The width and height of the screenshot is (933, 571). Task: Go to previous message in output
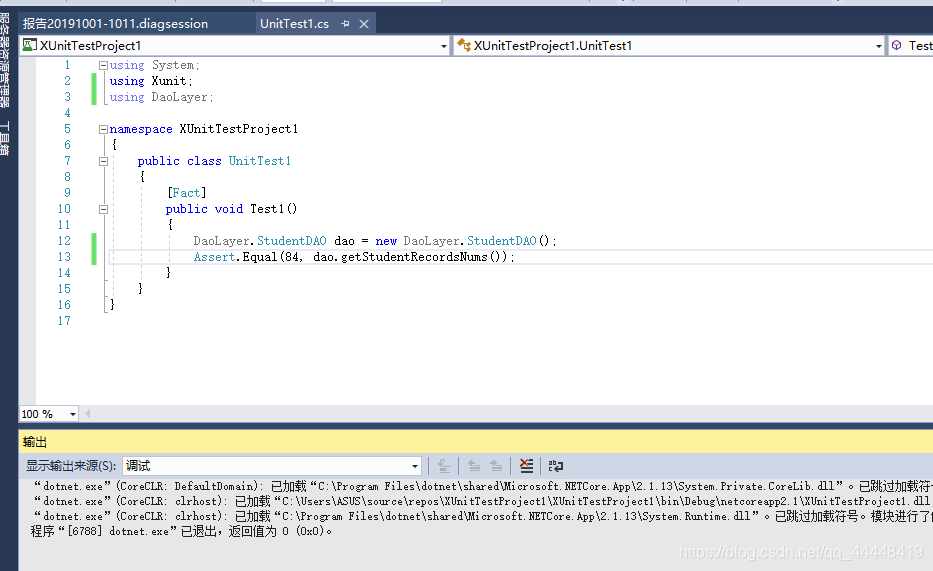click(x=474, y=466)
